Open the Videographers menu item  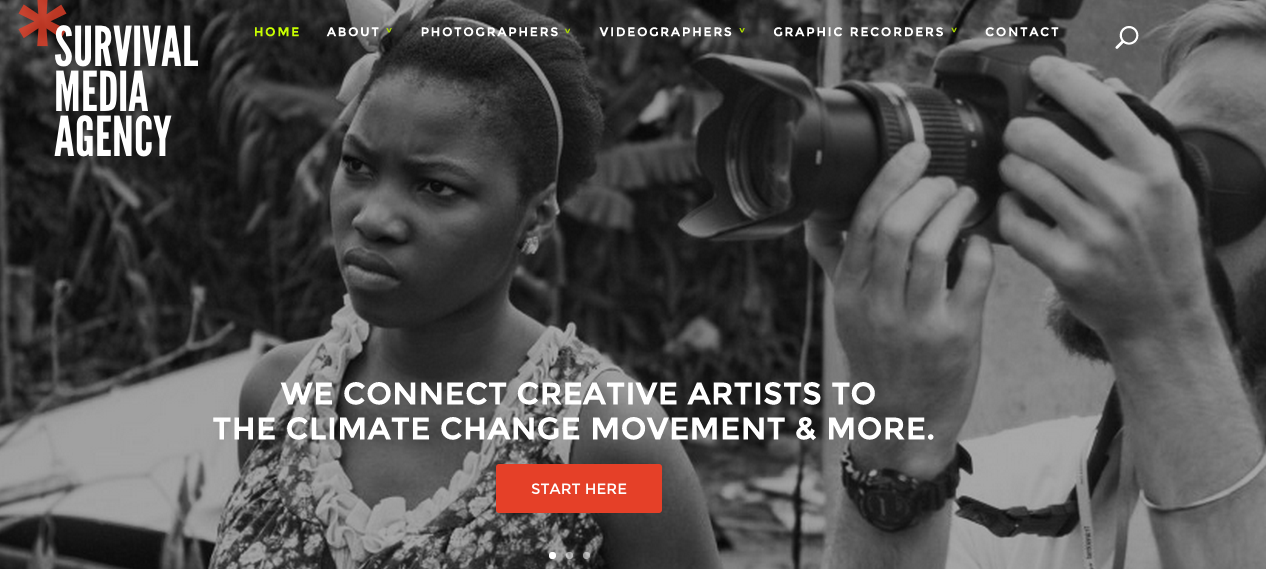point(666,32)
